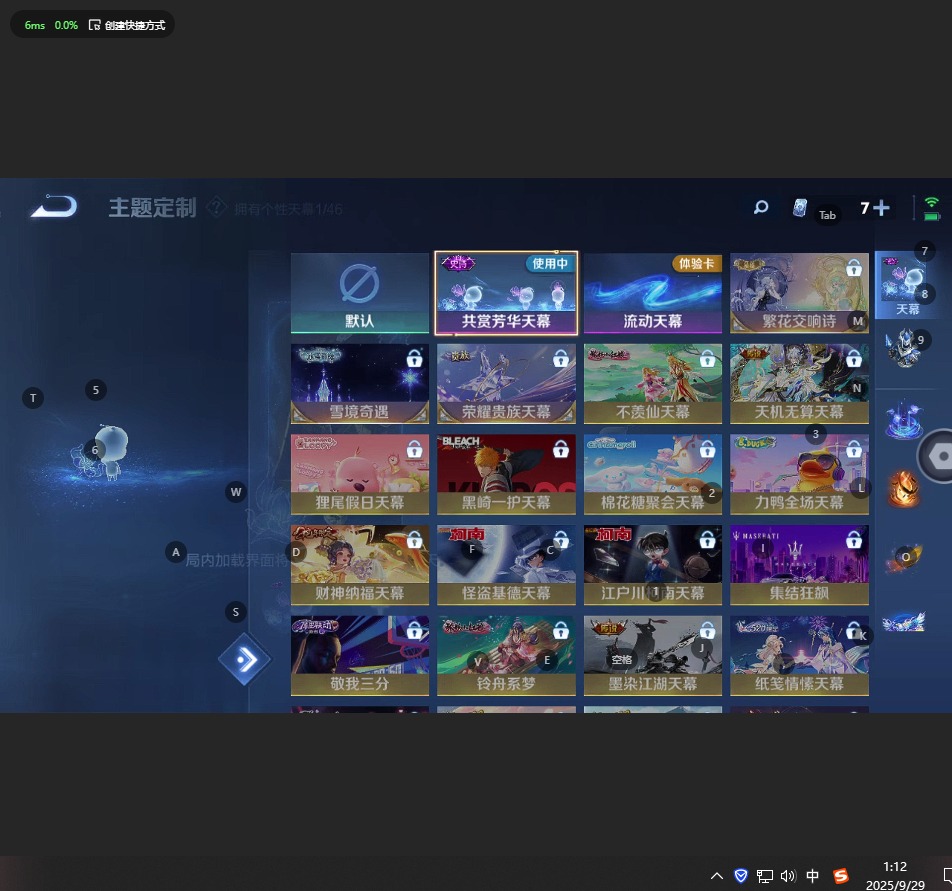The image size is (952, 891).
Task: Open the search magnifier icon
Action: click(761, 208)
